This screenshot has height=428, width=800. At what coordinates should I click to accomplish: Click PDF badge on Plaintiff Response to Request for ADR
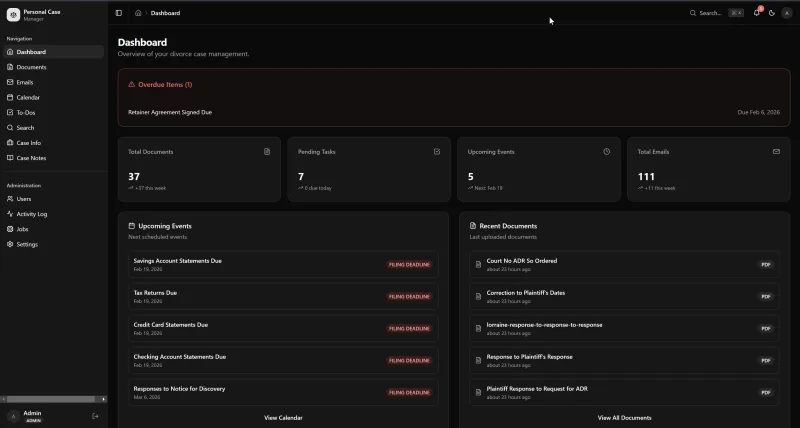[x=766, y=393]
